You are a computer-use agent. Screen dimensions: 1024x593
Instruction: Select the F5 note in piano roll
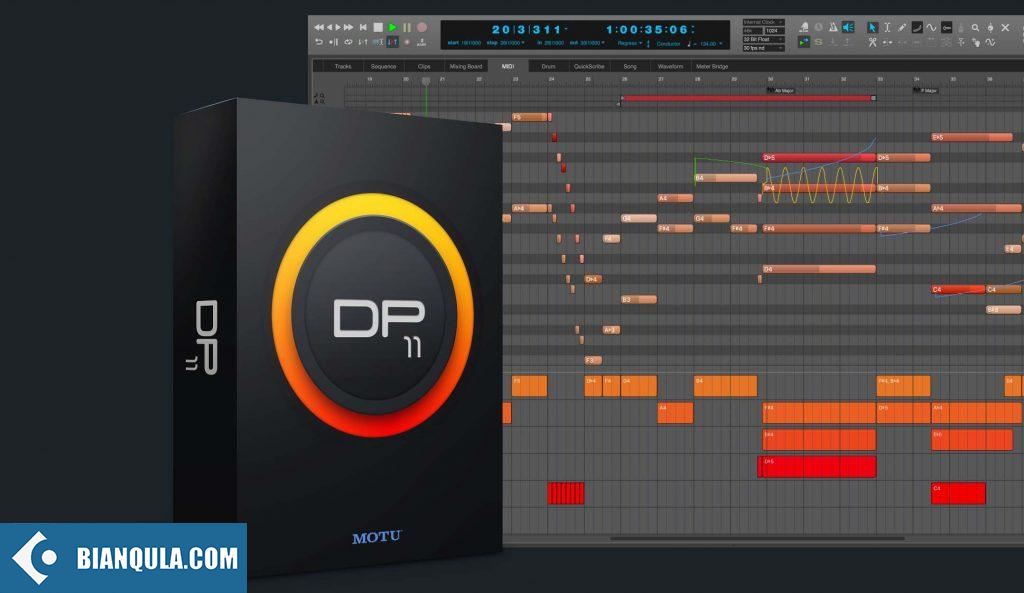pyautogui.click(x=530, y=117)
